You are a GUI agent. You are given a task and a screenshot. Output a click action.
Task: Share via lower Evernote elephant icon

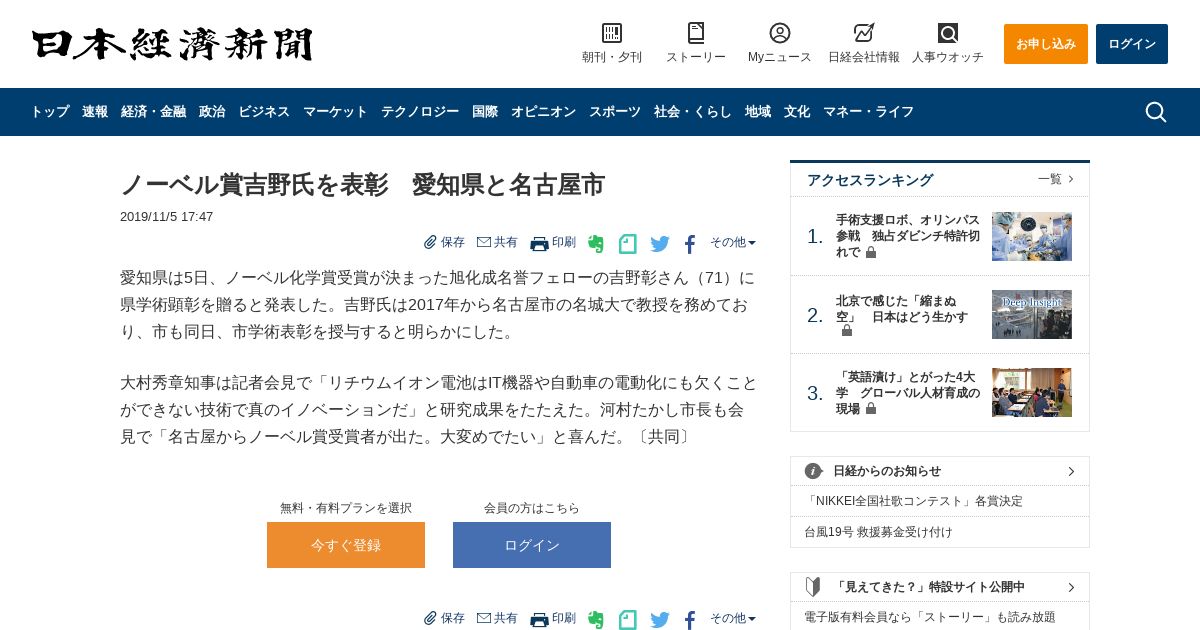pos(596,620)
